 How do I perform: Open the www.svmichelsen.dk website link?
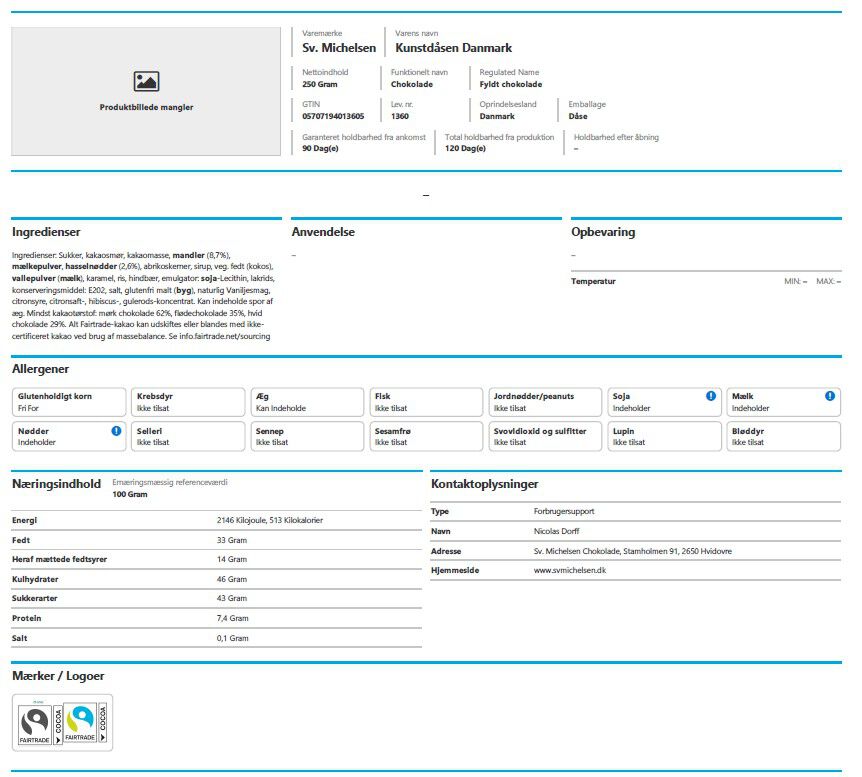pyautogui.click(x=570, y=570)
